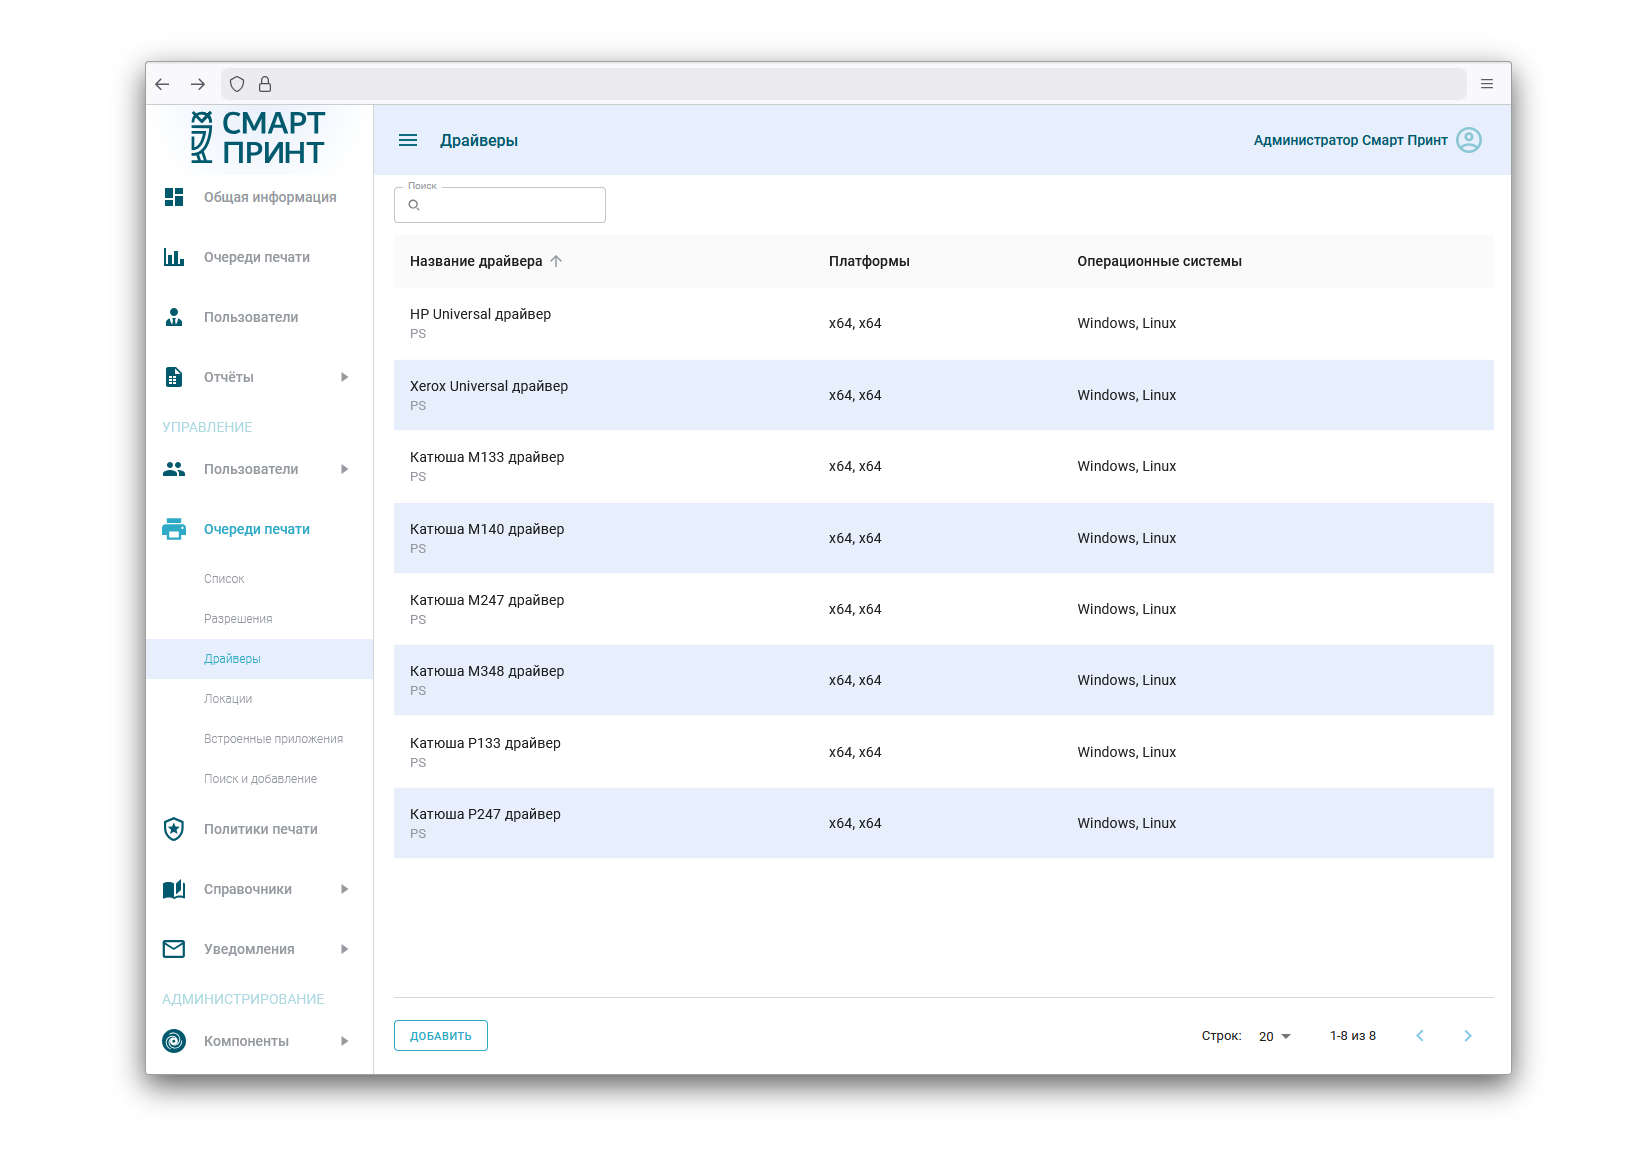
Task: Click the browser back arrow
Action: tap(162, 84)
